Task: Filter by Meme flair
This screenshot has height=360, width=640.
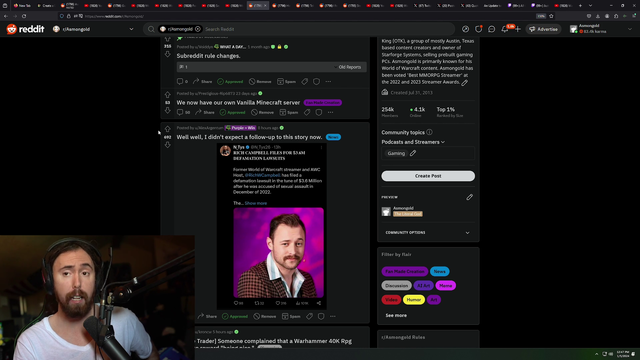Action: [445, 286]
